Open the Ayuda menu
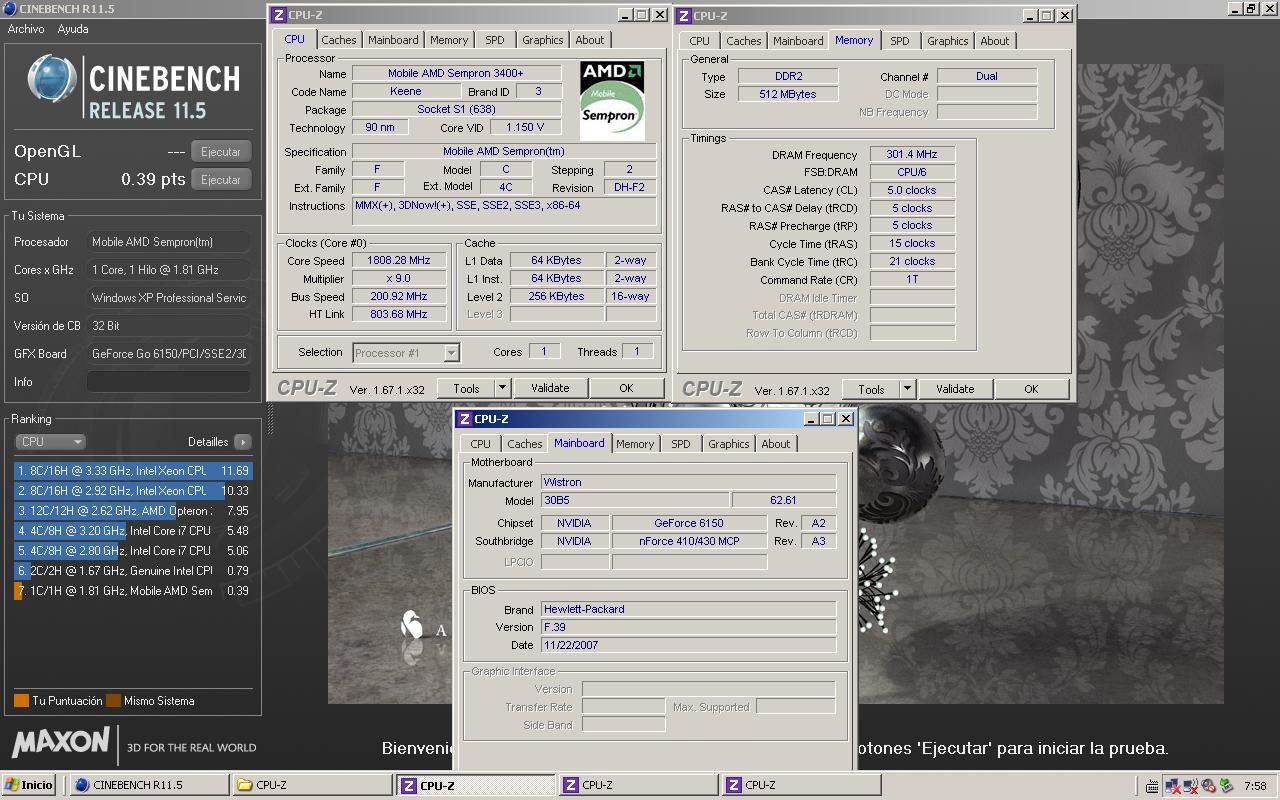 tap(73, 29)
